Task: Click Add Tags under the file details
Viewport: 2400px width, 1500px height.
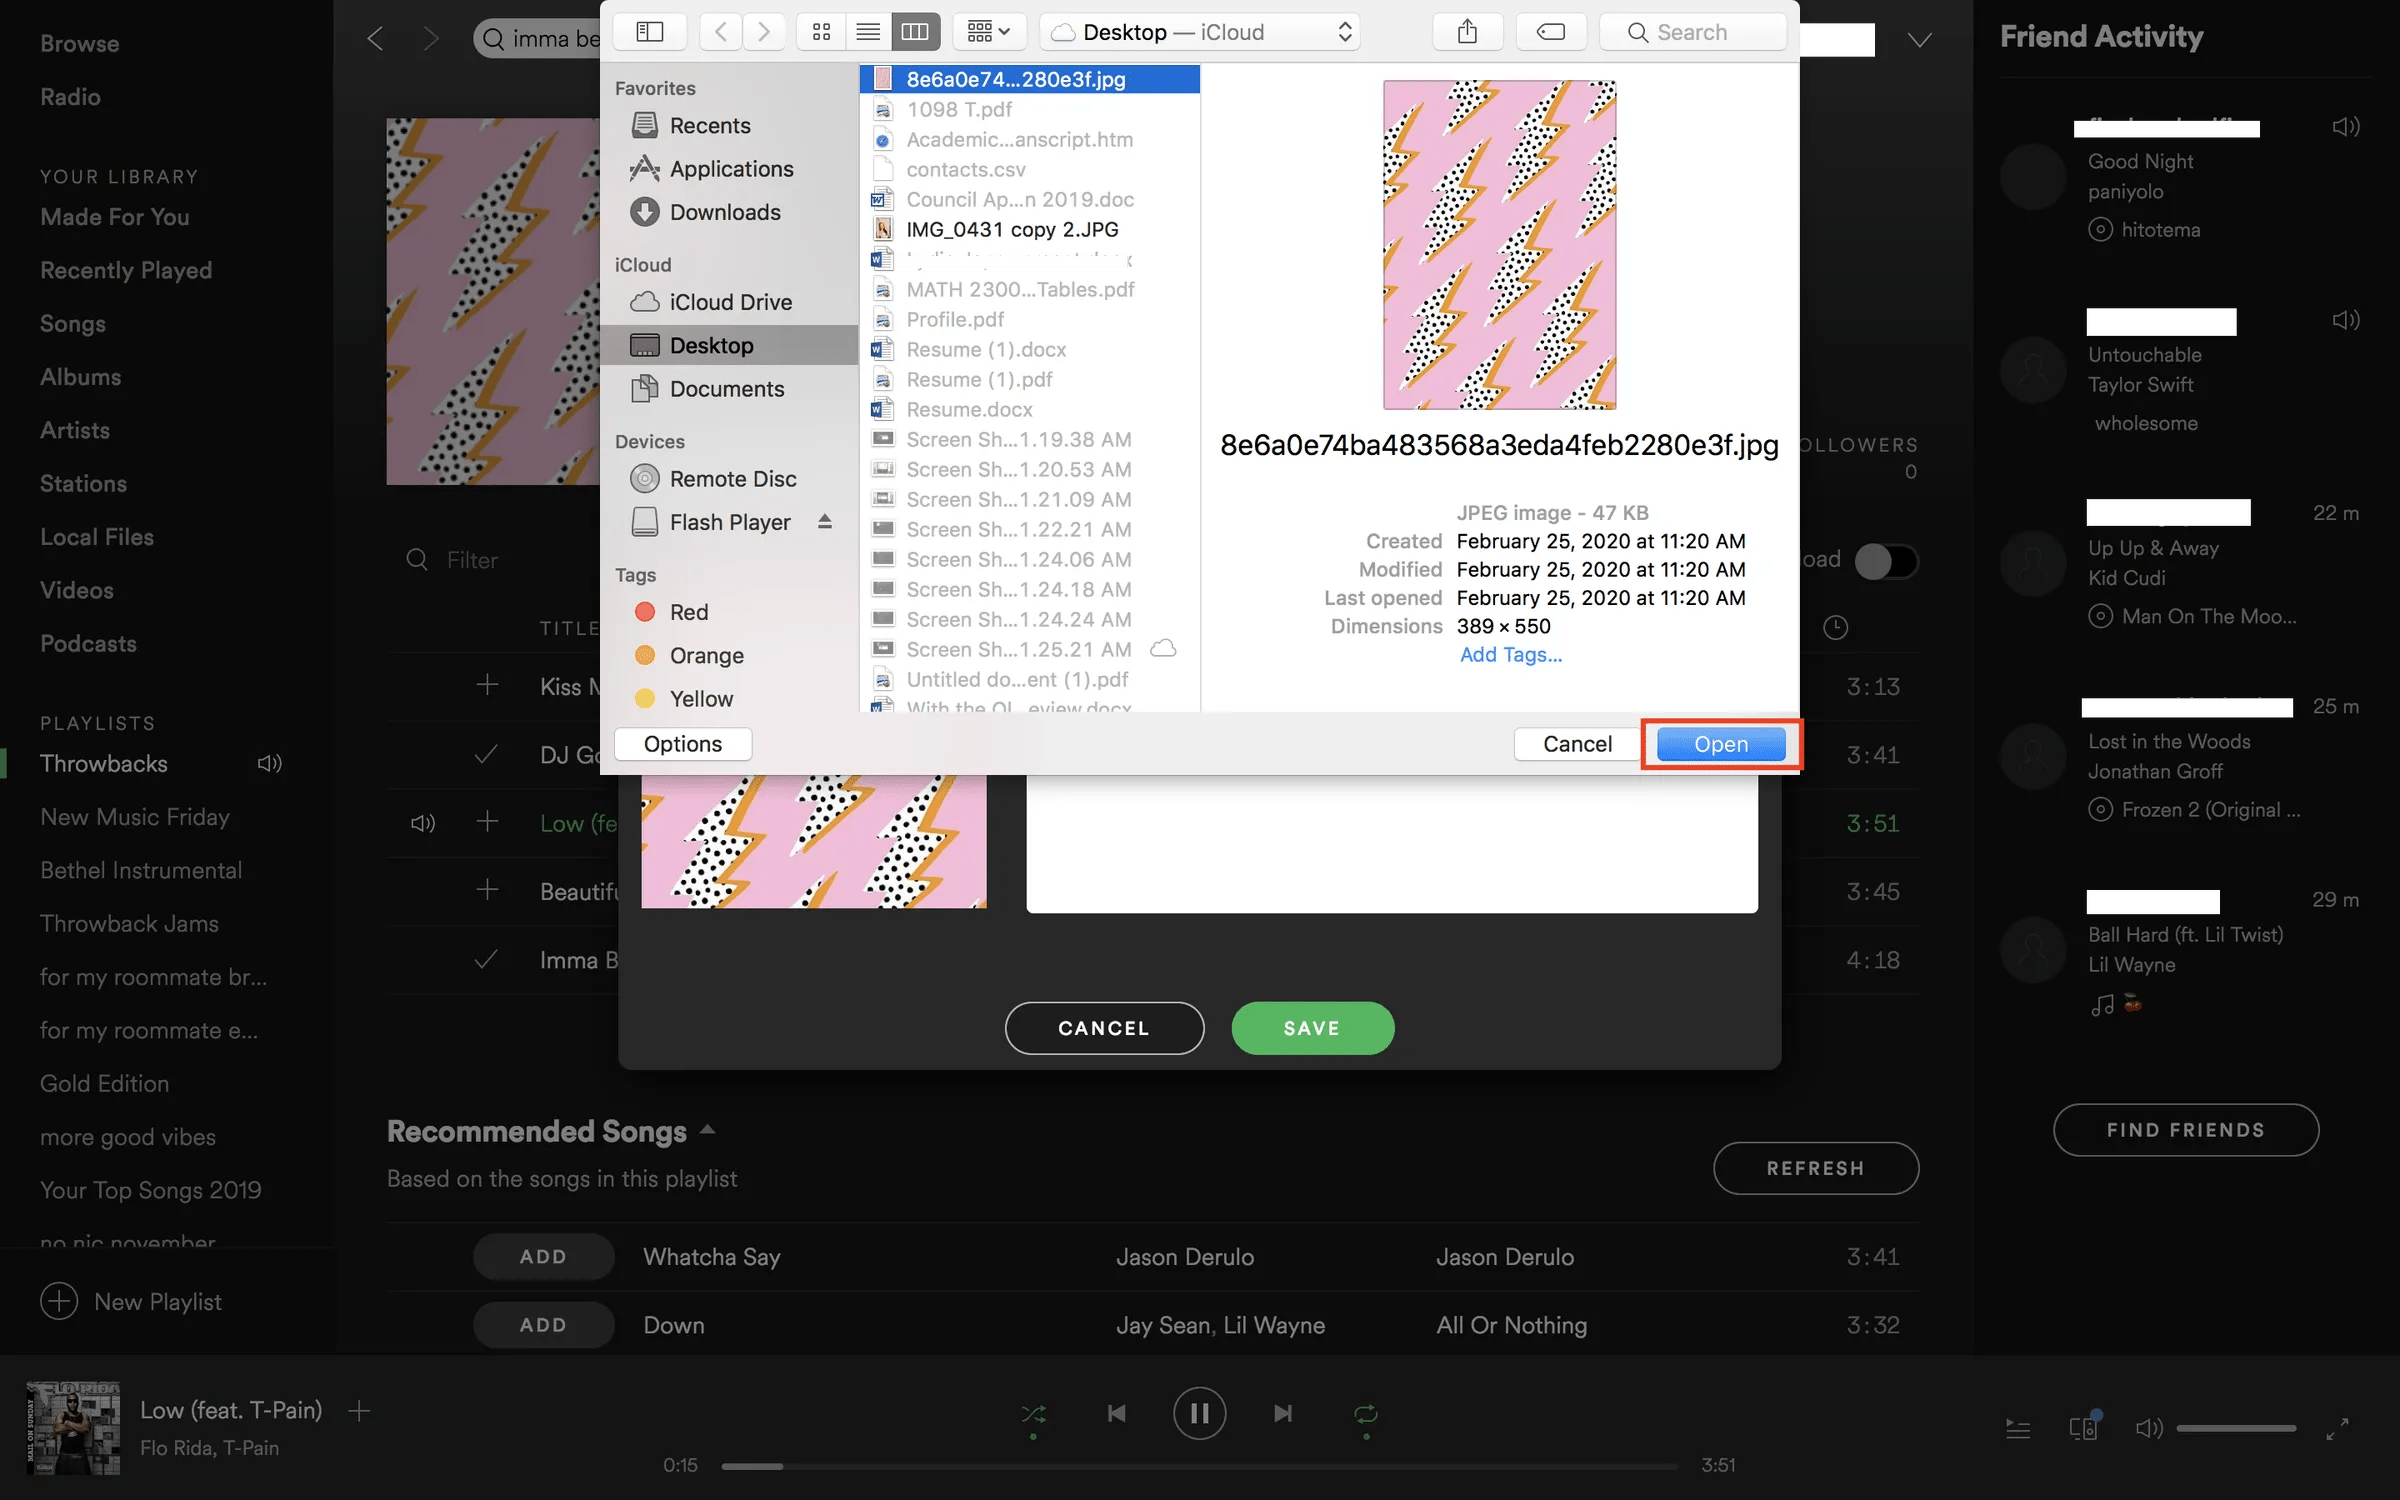Action: click(x=1510, y=654)
